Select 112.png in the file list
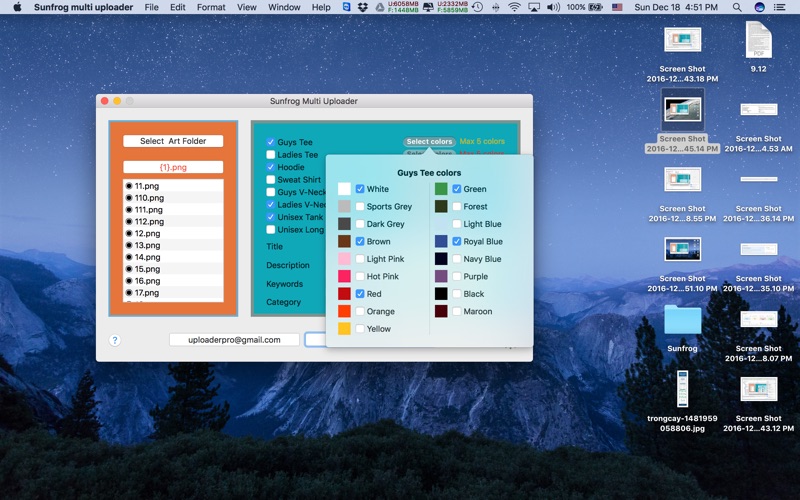The height and width of the screenshot is (500, 800). pyautogui.click(x=148, y=221)
